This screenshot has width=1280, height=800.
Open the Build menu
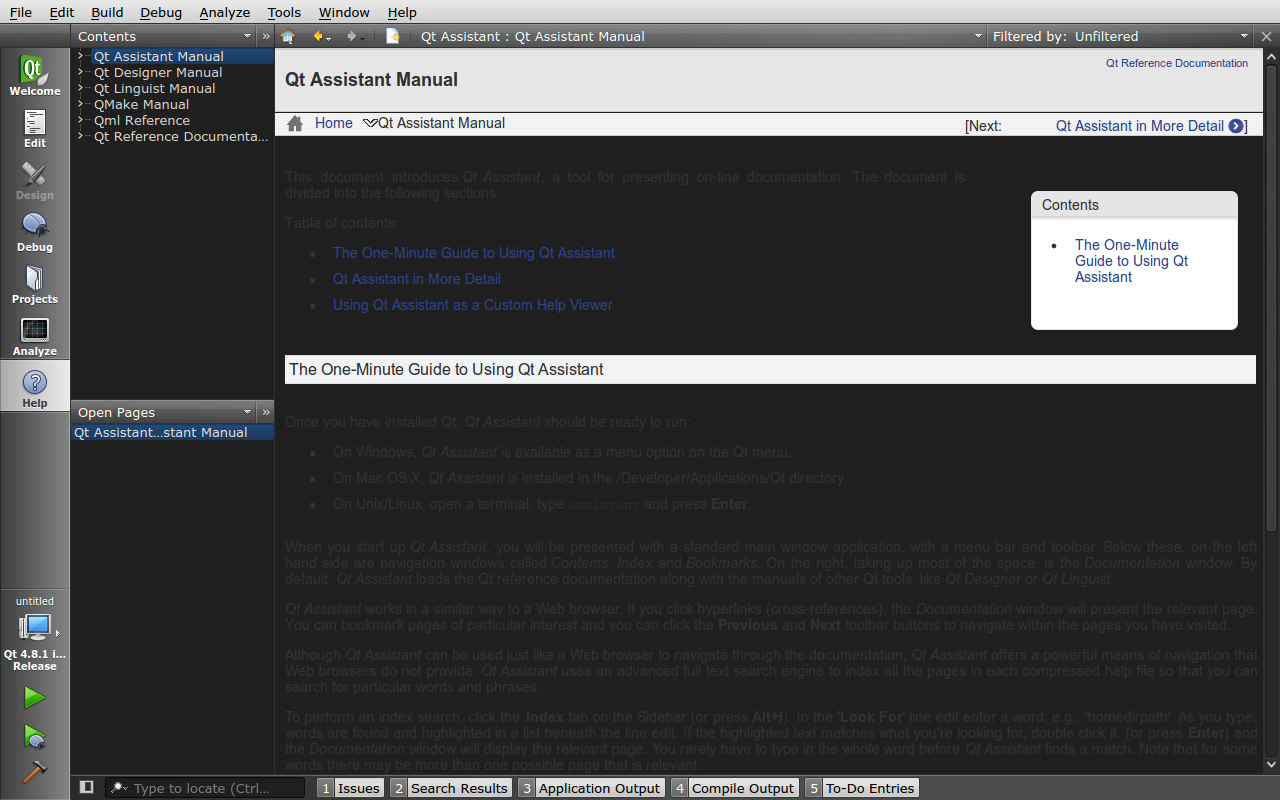click(107, 12)
